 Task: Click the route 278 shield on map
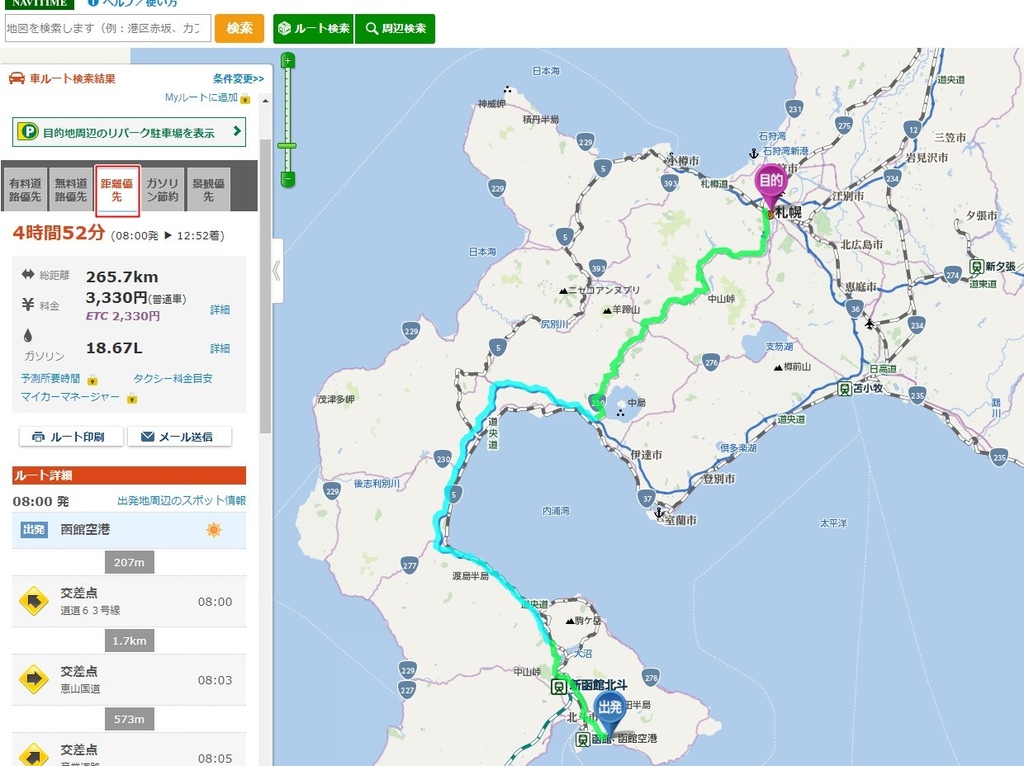651,678
